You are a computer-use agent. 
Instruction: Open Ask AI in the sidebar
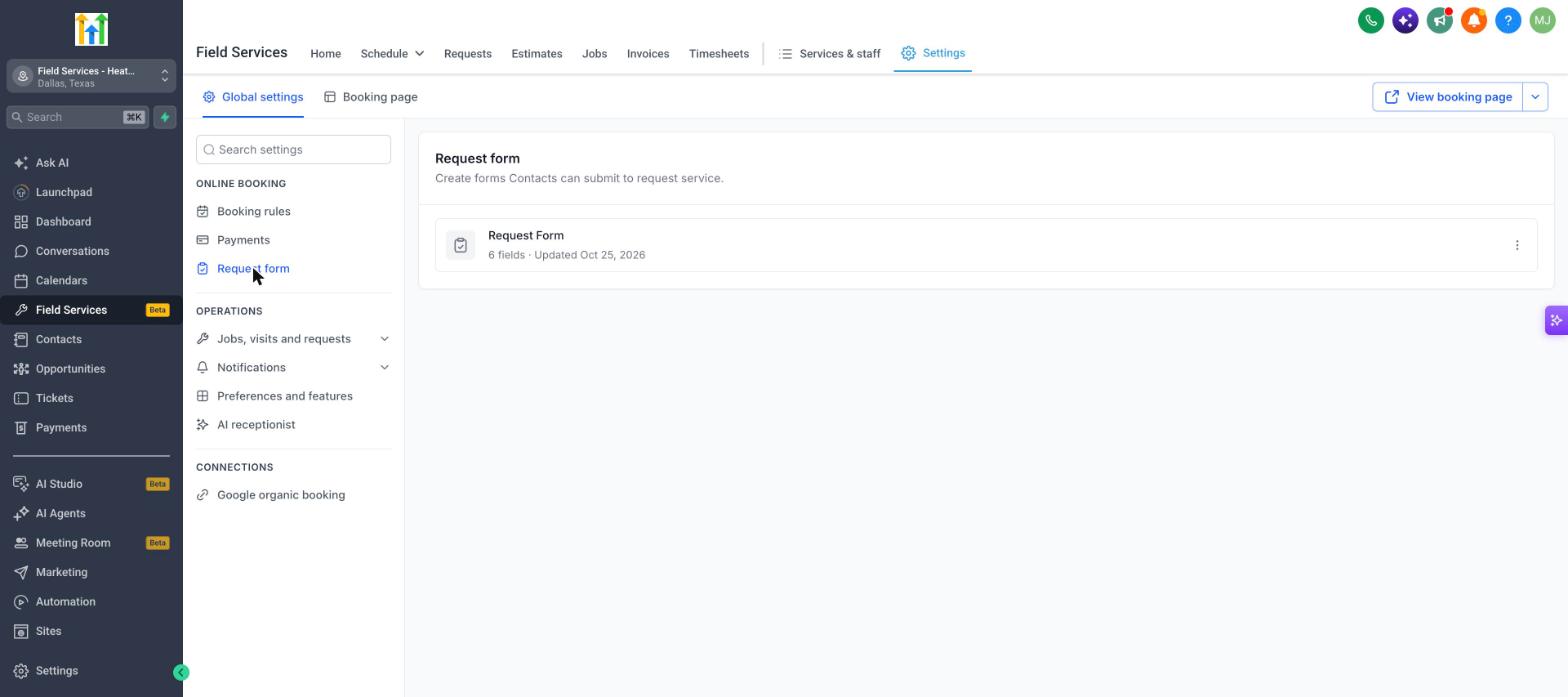[x=91, y=163]
